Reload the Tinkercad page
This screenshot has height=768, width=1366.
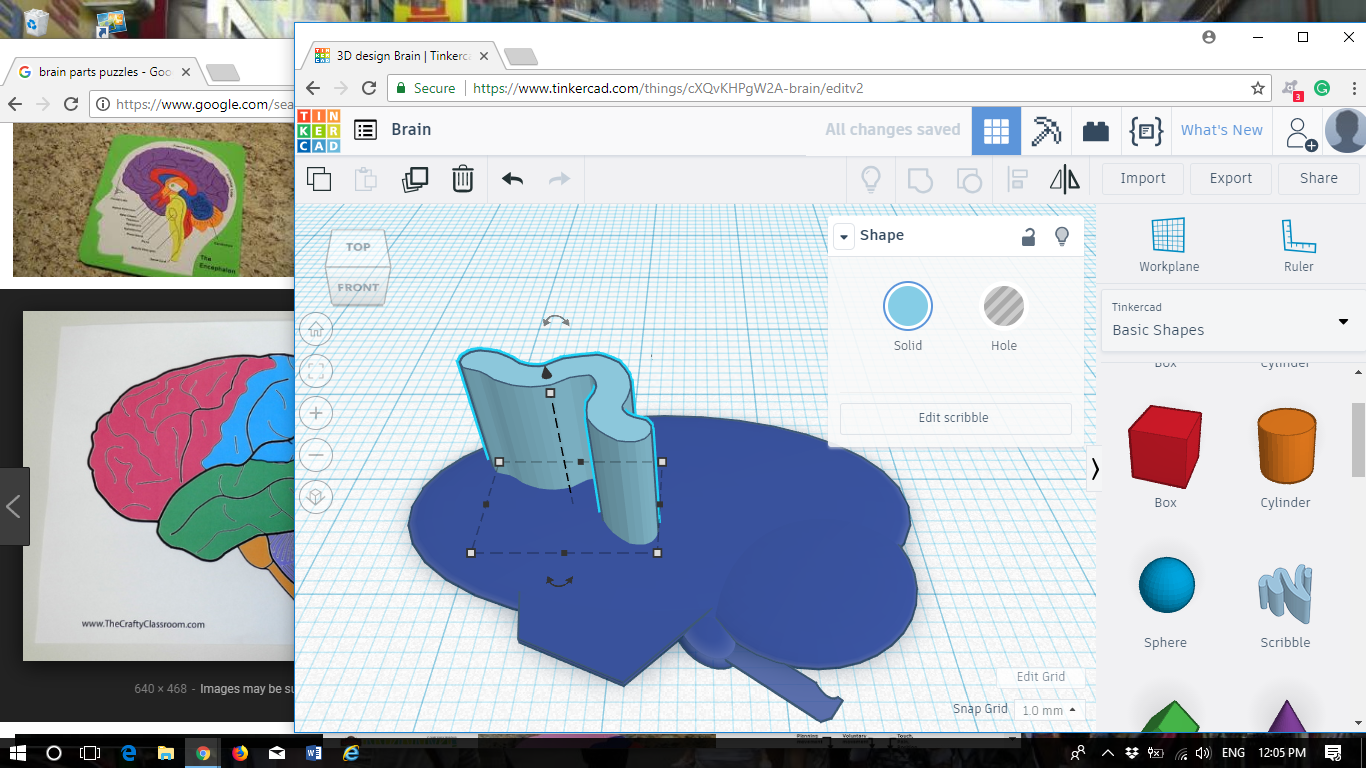point(369,88)
